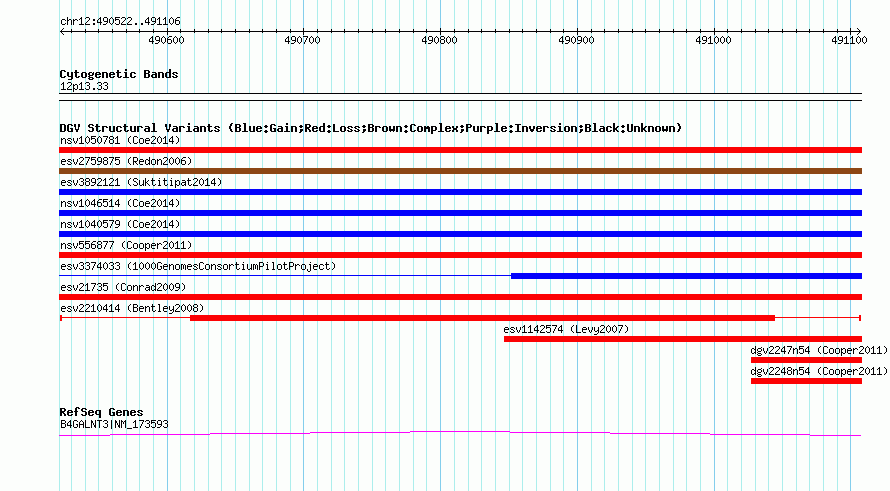Image resolution: width=890 pixels, height=491 pixels.
Task: Select the red bar under esv21735
Action: (460, 297)
